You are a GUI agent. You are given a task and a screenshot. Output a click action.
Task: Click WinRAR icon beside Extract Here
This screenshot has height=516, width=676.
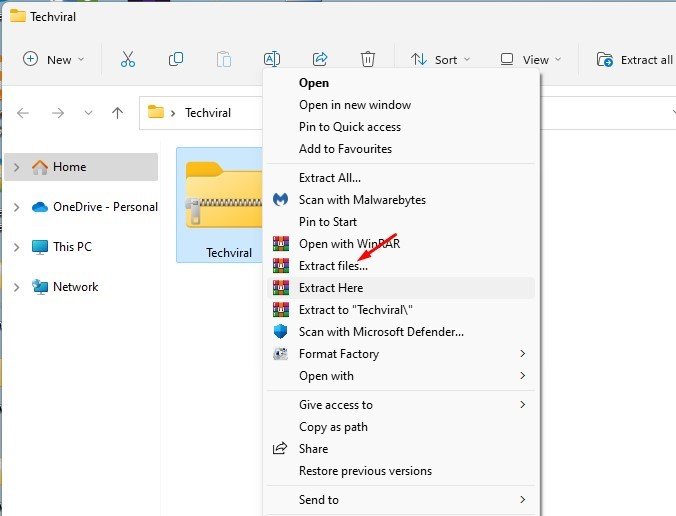[x=281, y=288]
